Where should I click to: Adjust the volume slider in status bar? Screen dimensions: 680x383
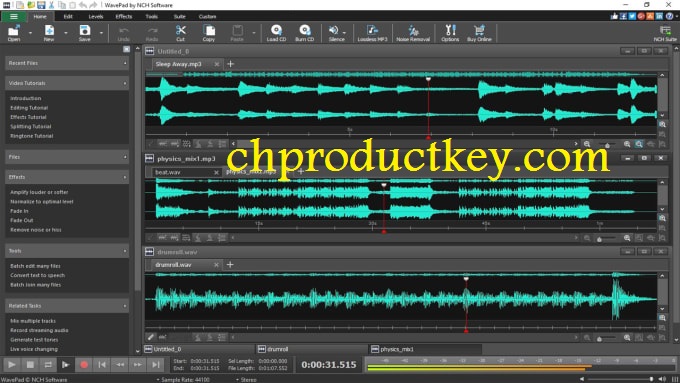click(x=620, y=379)
